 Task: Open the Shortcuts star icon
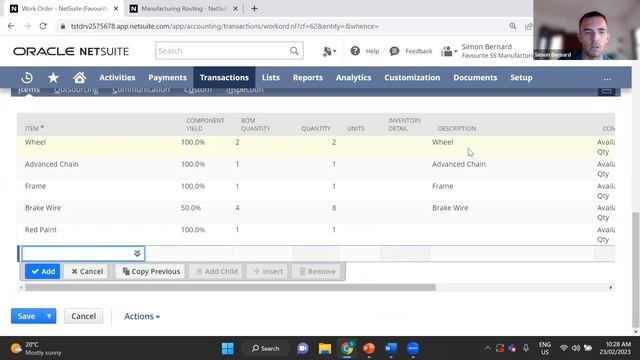53,78
